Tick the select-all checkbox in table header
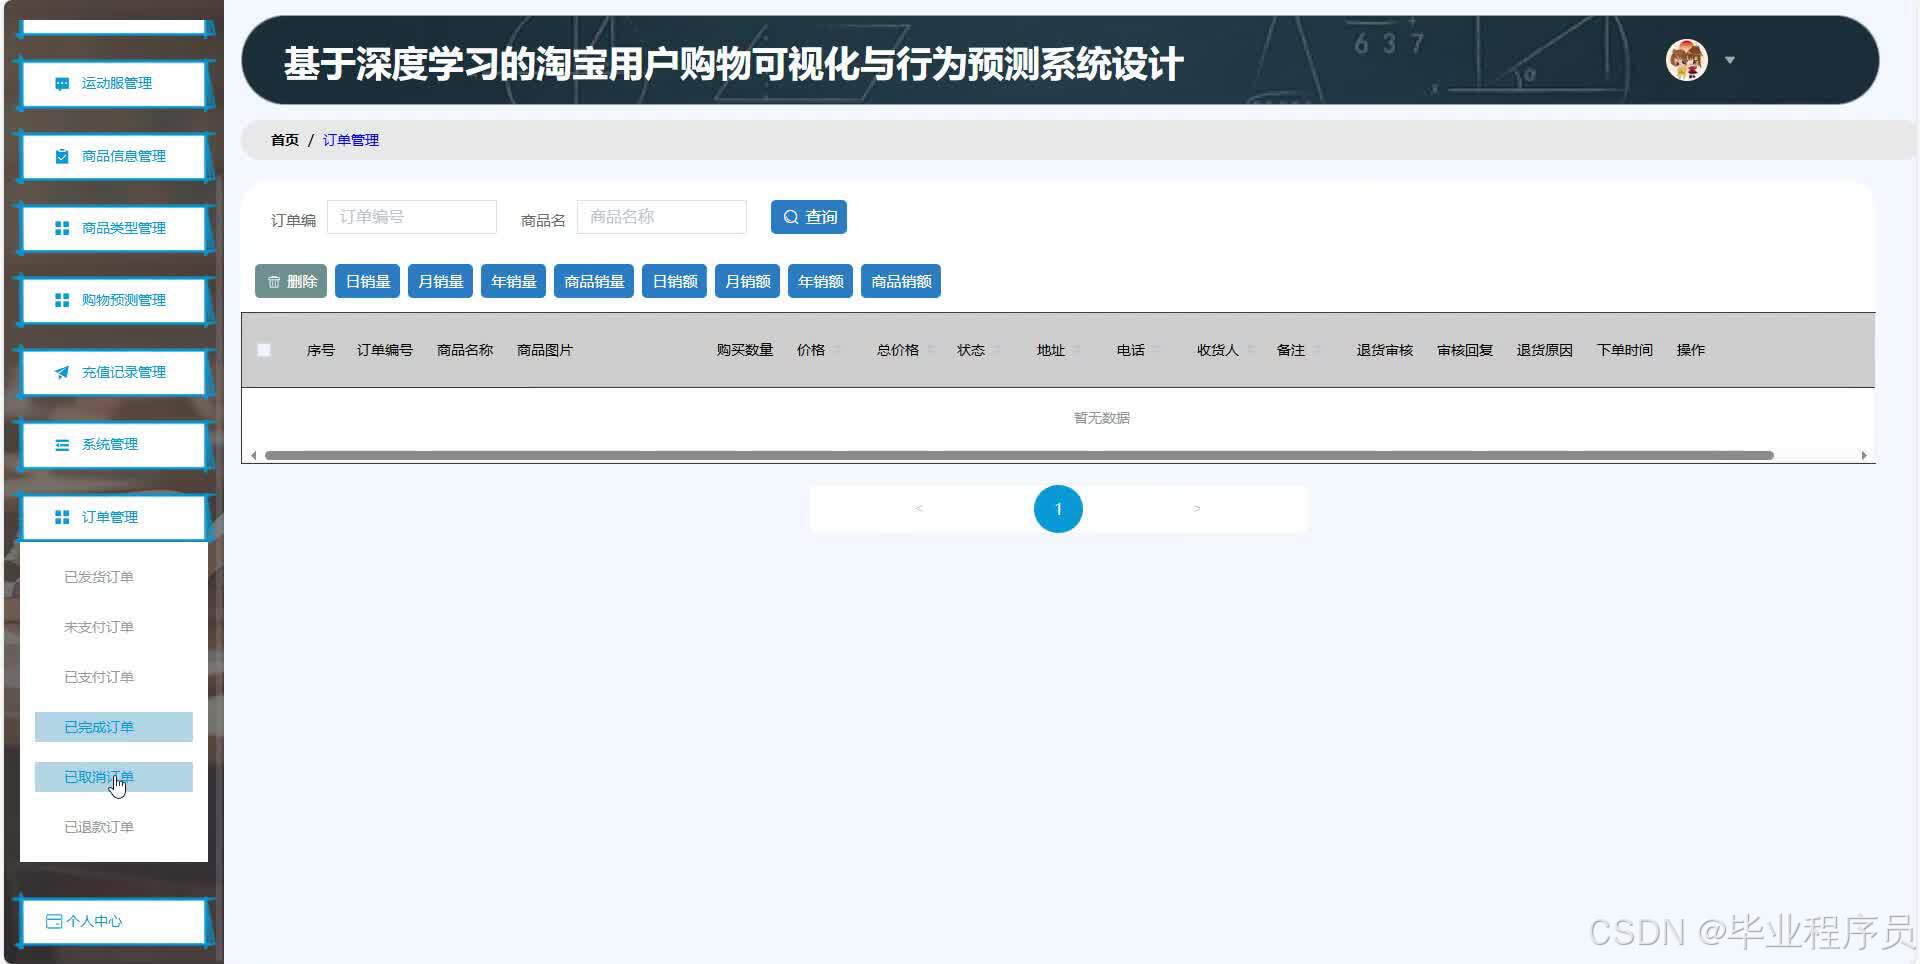 [x=264, y=350]
